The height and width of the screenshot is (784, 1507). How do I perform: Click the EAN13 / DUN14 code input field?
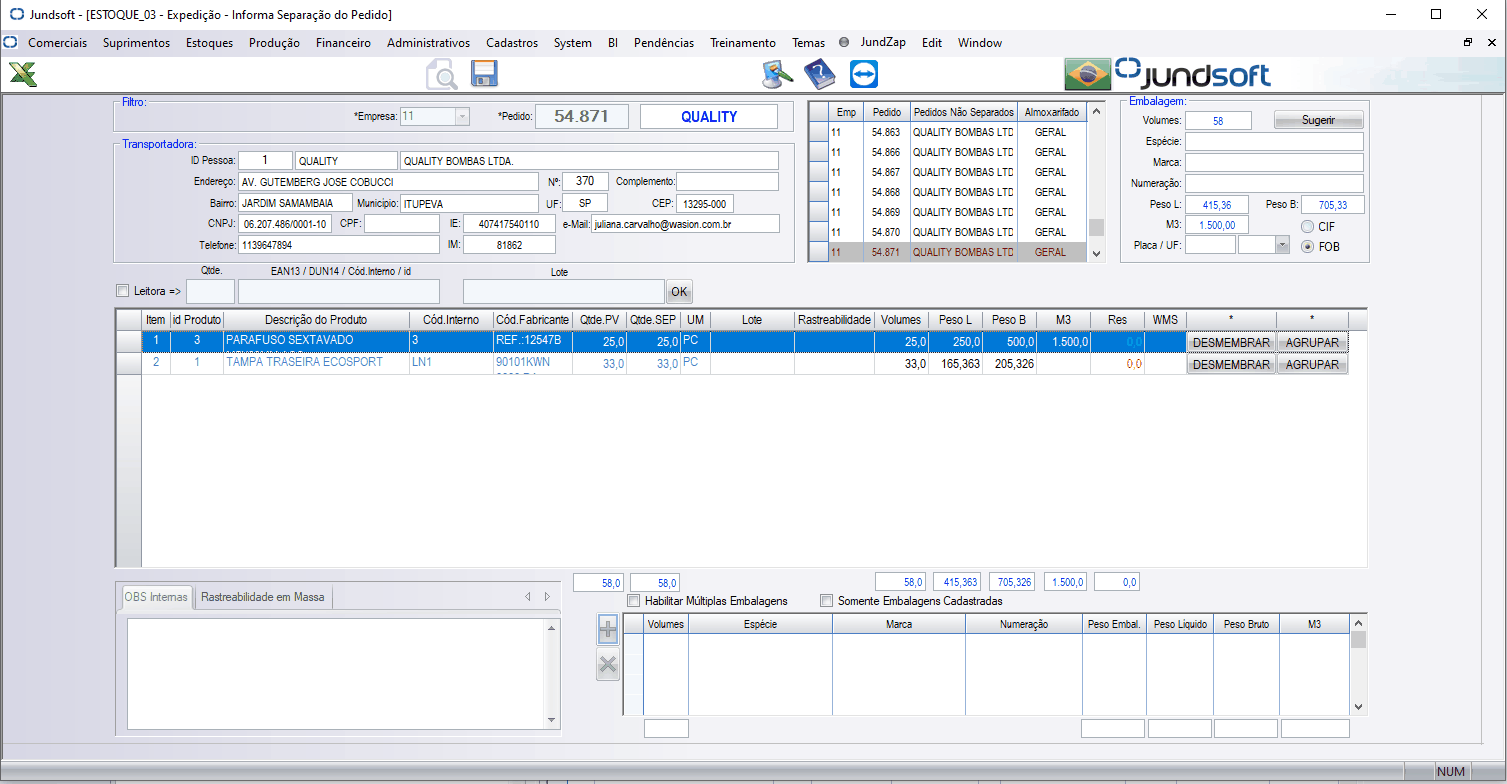pos(339,291)
